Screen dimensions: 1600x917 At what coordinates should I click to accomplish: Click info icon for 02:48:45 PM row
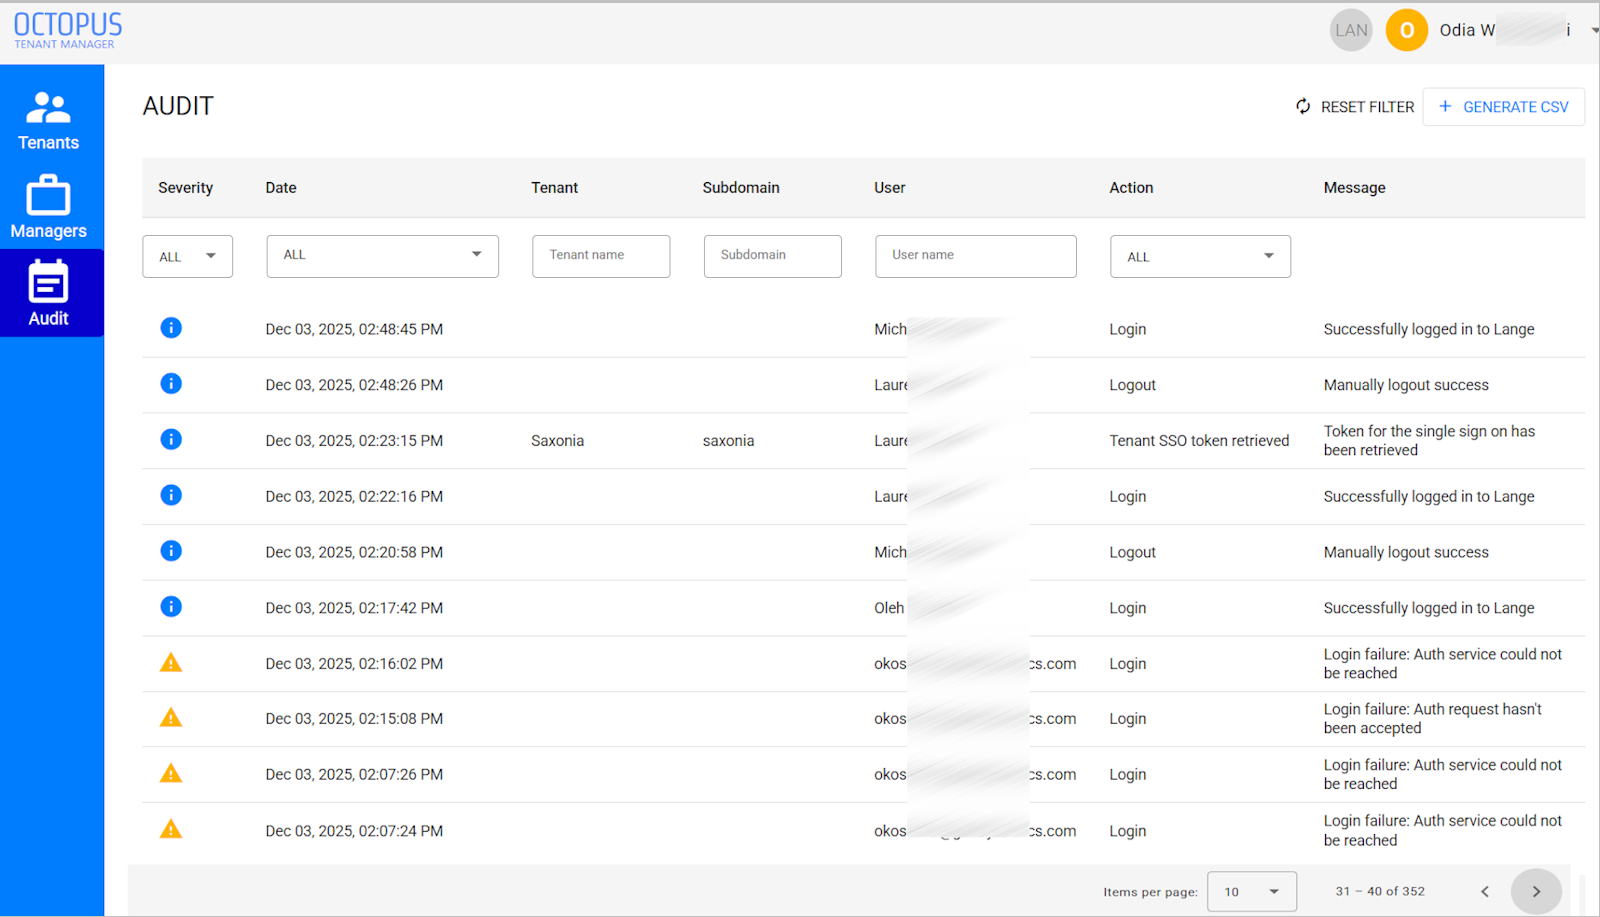pos(171,328)
